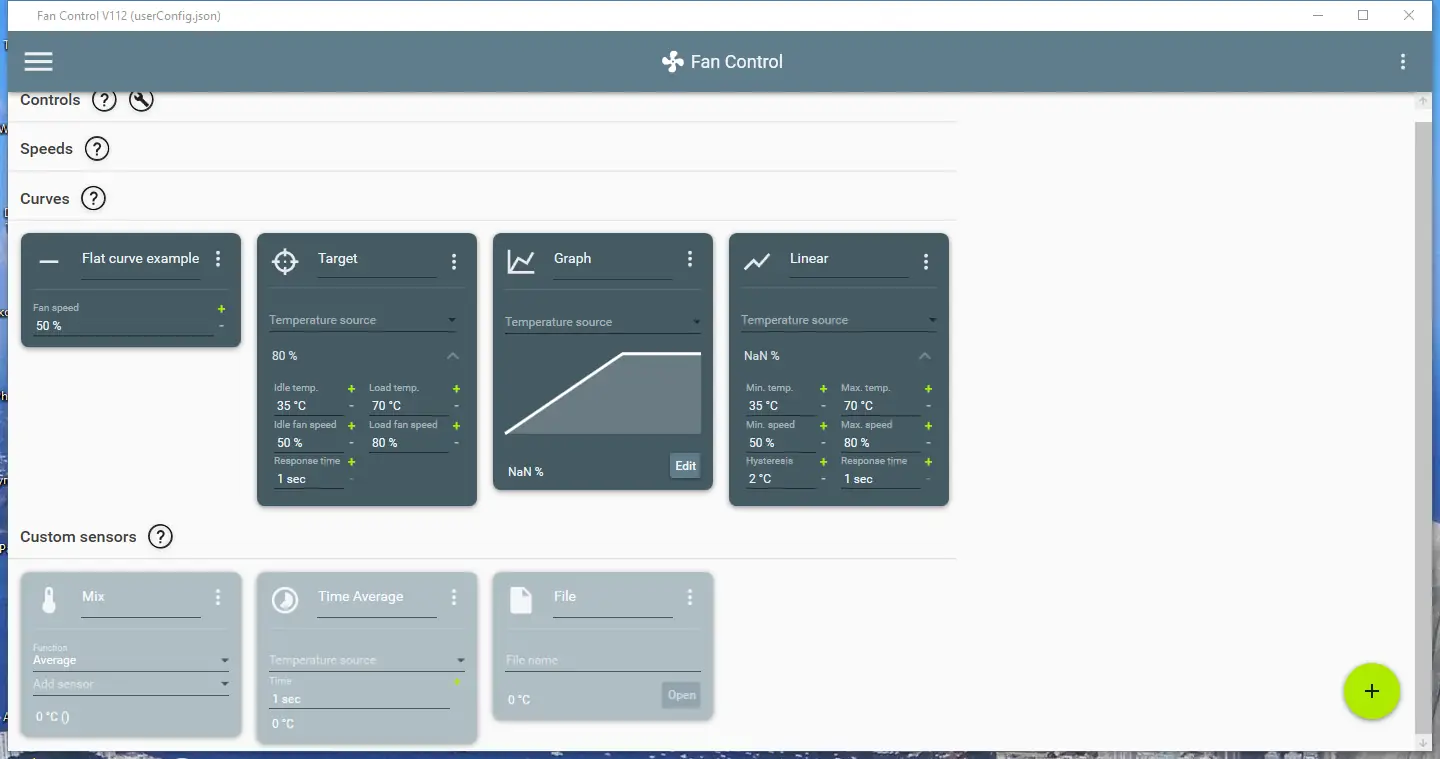Open the Mix sensor card options menu

point(218,597)
